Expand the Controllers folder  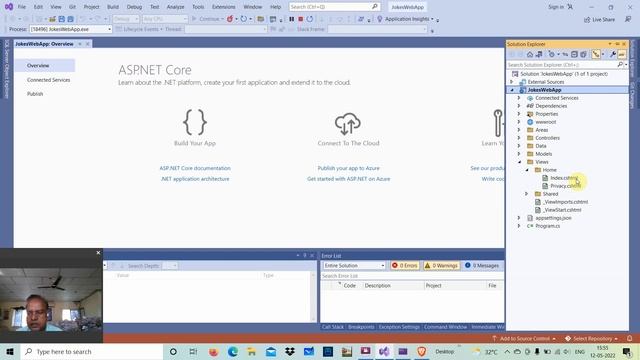[519, 138]
